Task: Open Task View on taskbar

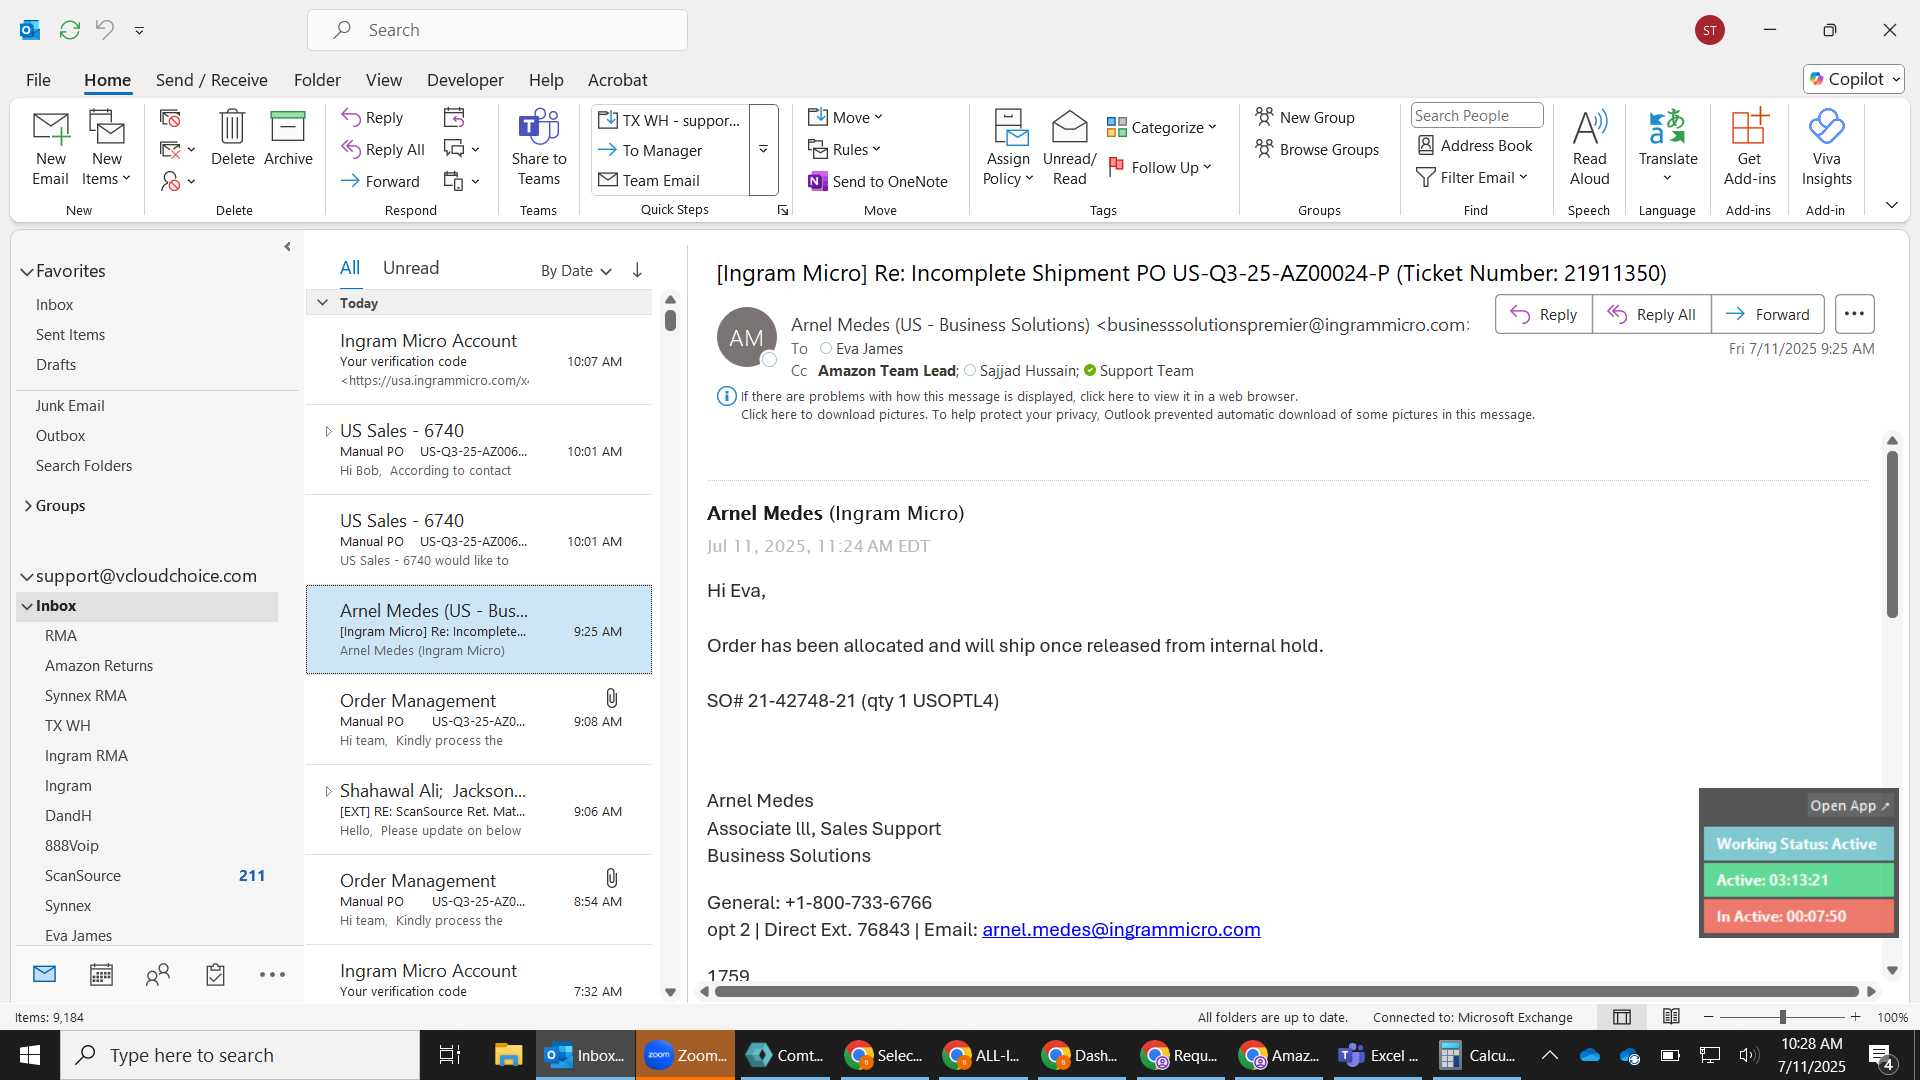Action: coord(450,1055)
